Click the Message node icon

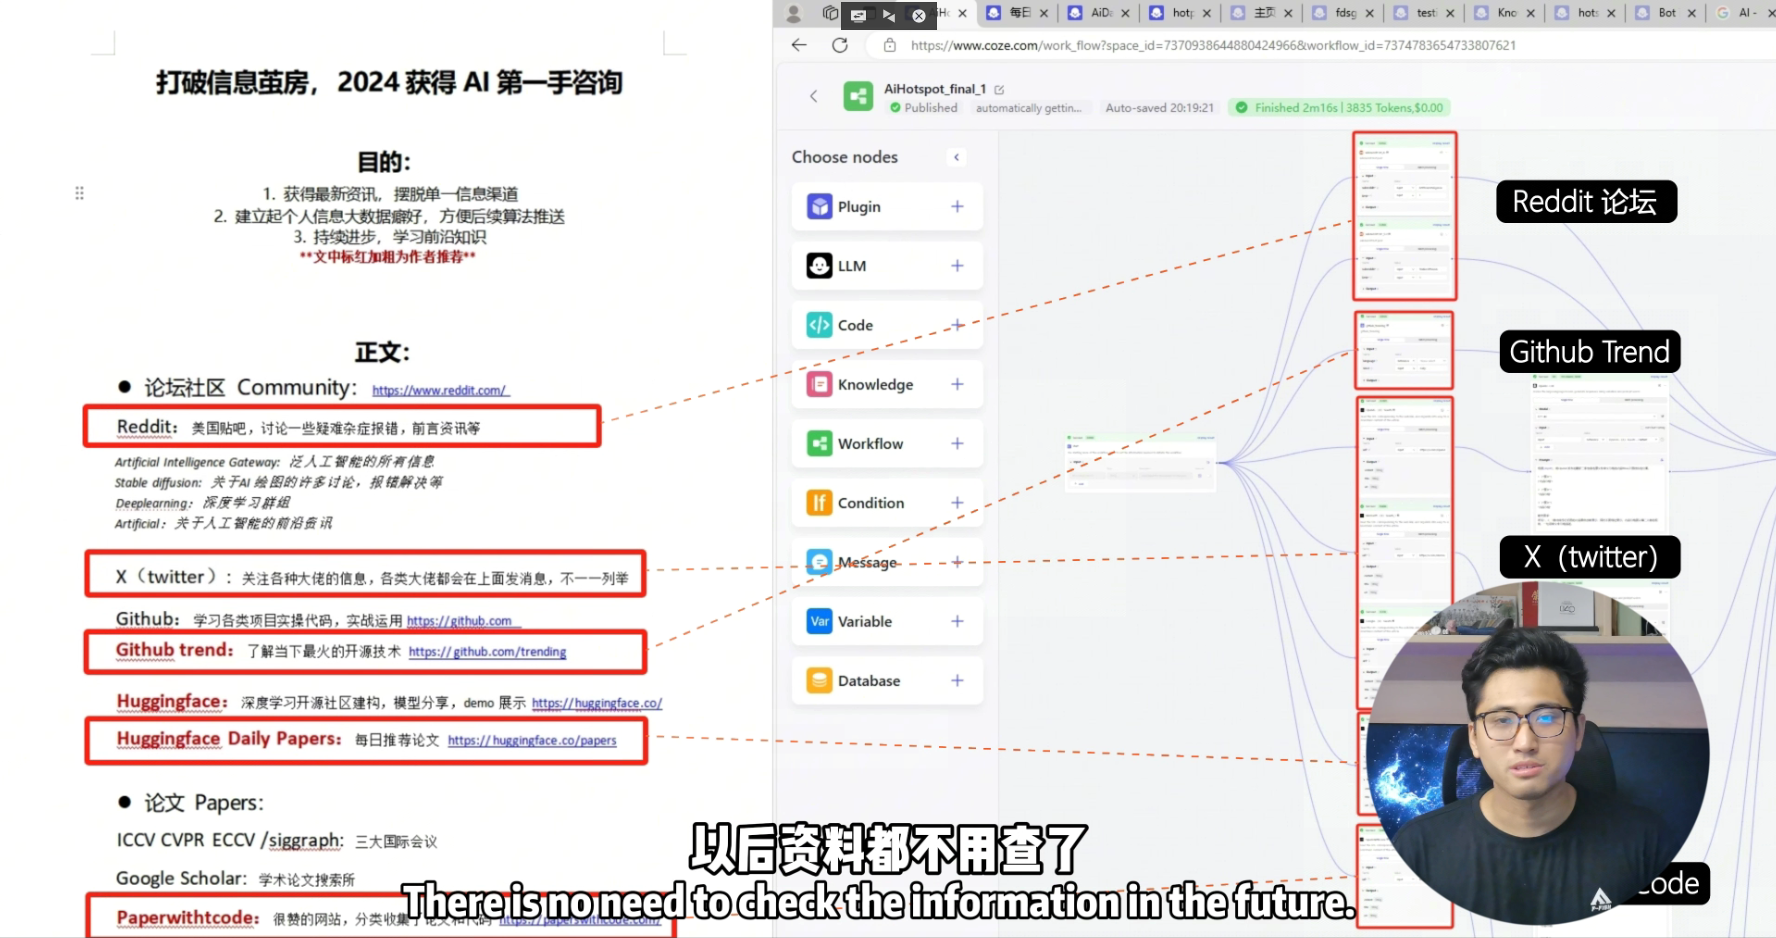[819, 562]
